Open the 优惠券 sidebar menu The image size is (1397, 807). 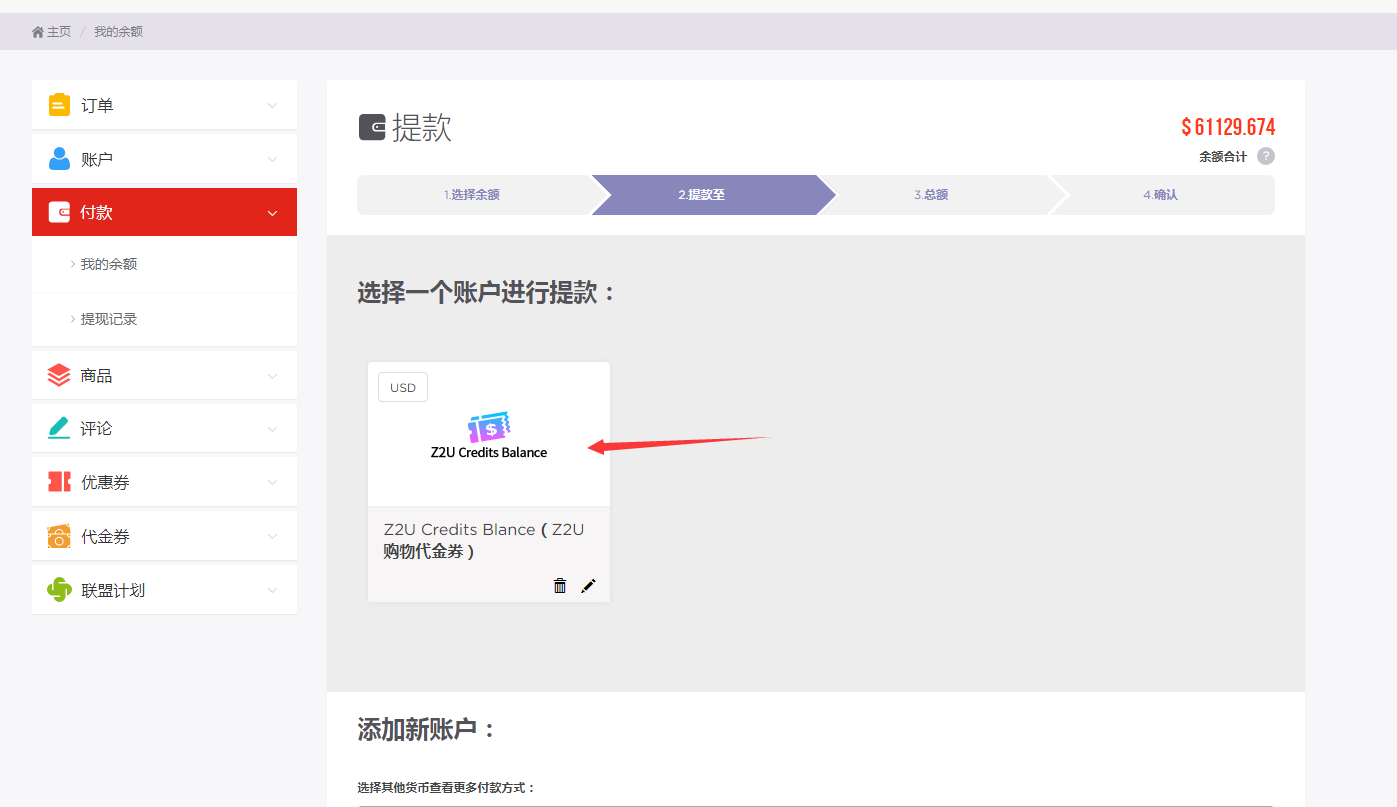tap(164, 482)
